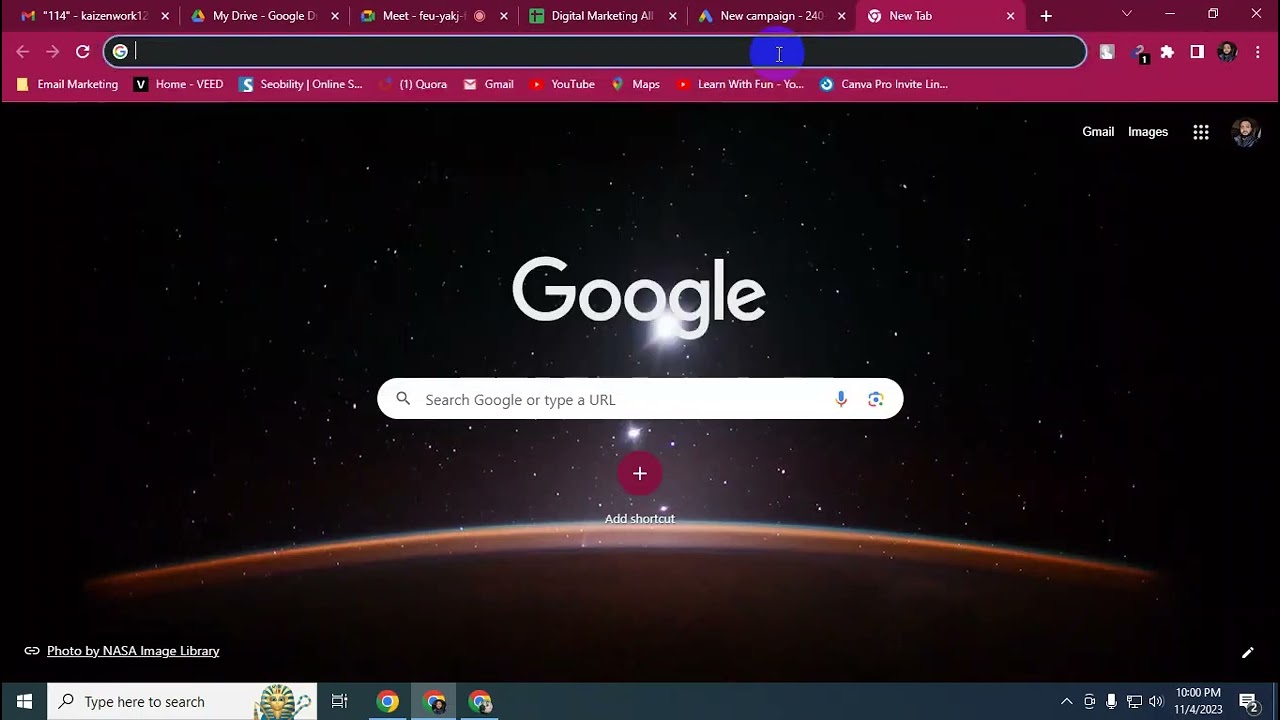This screenshot has height=720, width=1280.
Task: Open Windows Start menu
Action: click(x=24, y=701)
